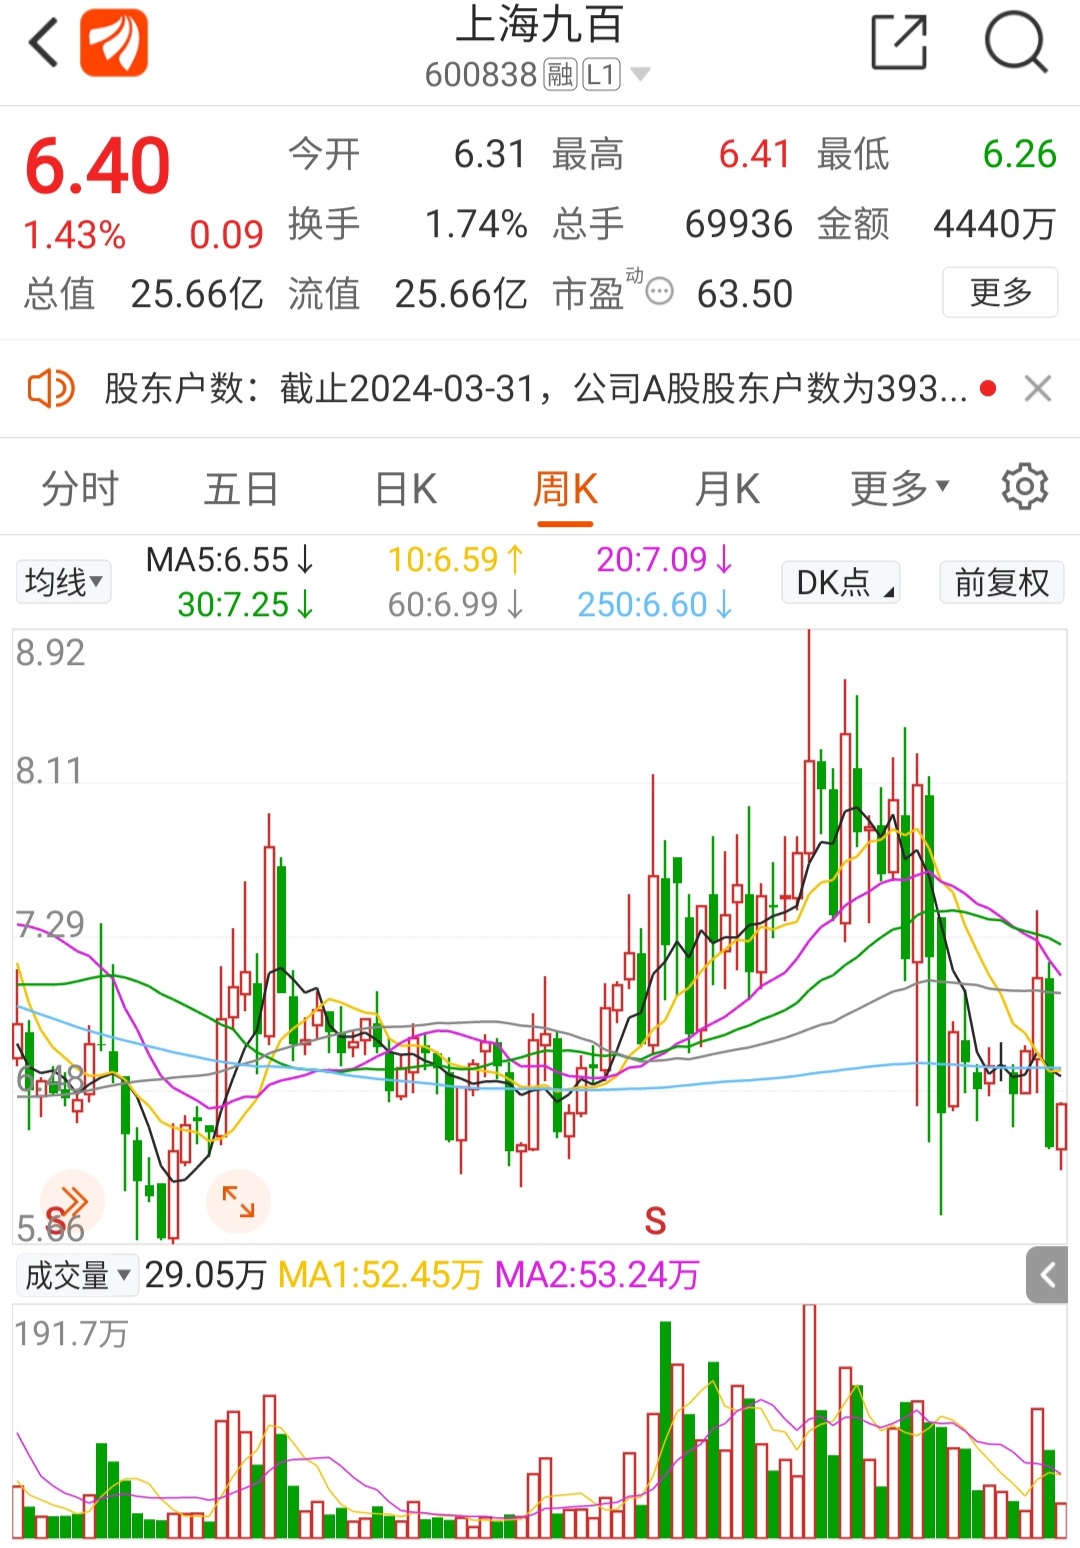Tap the gray 60:6.99 moving average value
Image resolution: width=1080 pixels, height=1548 pixels.
(456, 604)
